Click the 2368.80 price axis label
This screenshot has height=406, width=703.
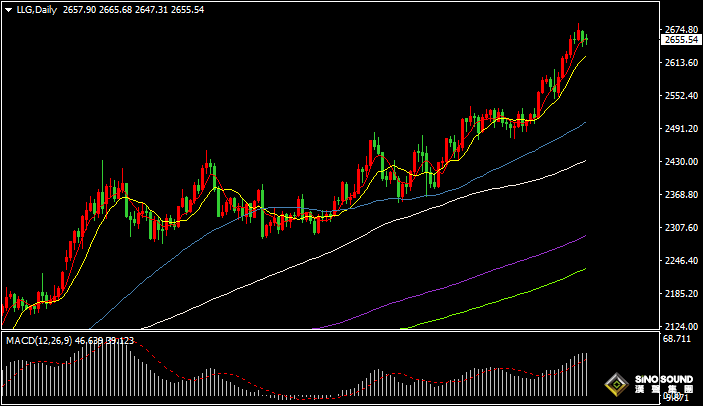coord(680,195)
